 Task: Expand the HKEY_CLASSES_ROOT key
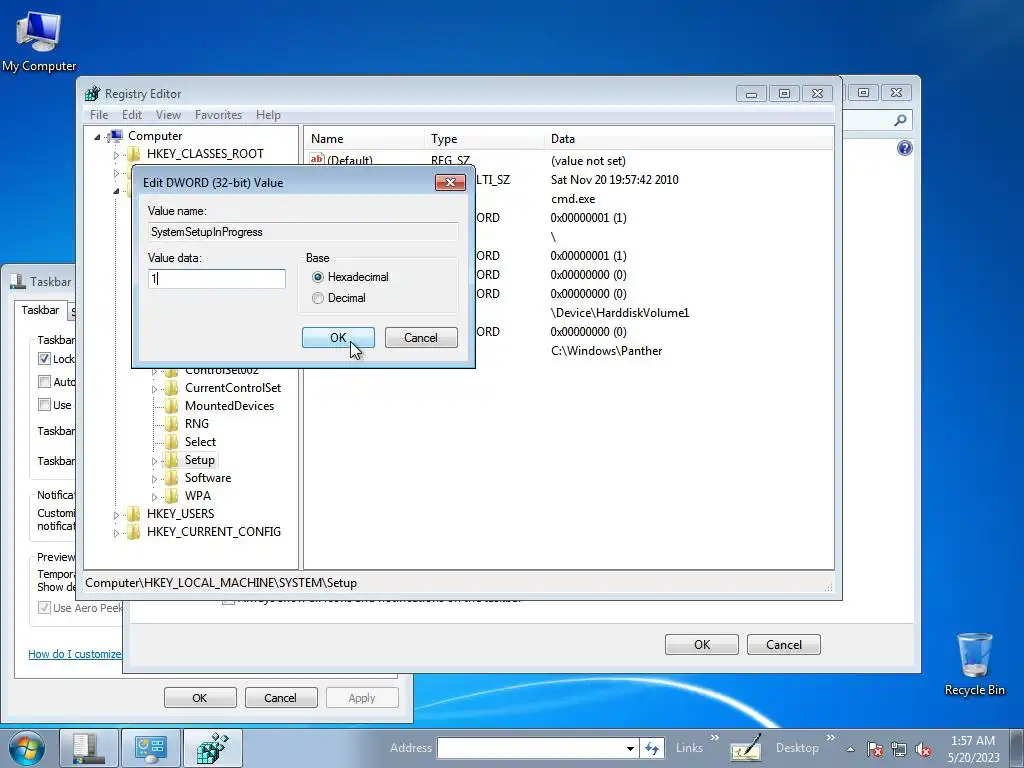click(116, 155)
